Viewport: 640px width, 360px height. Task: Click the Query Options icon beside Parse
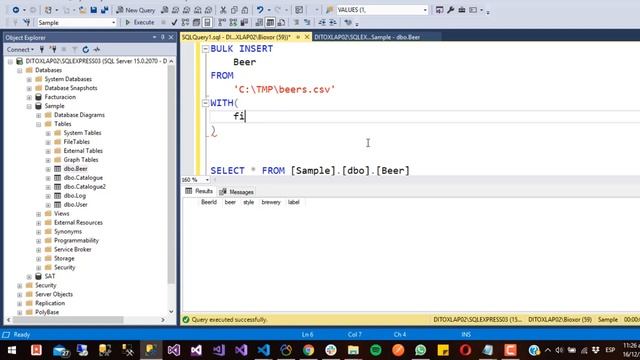click(x=196, y=22)
